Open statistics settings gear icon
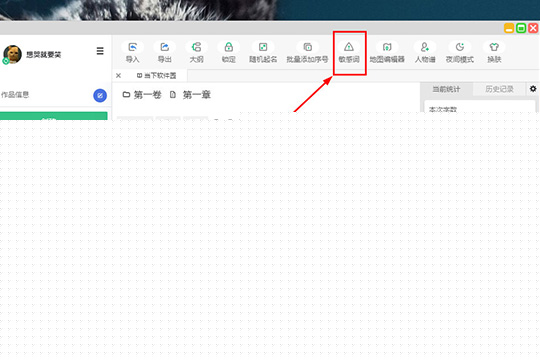 (x=533, y=89)
